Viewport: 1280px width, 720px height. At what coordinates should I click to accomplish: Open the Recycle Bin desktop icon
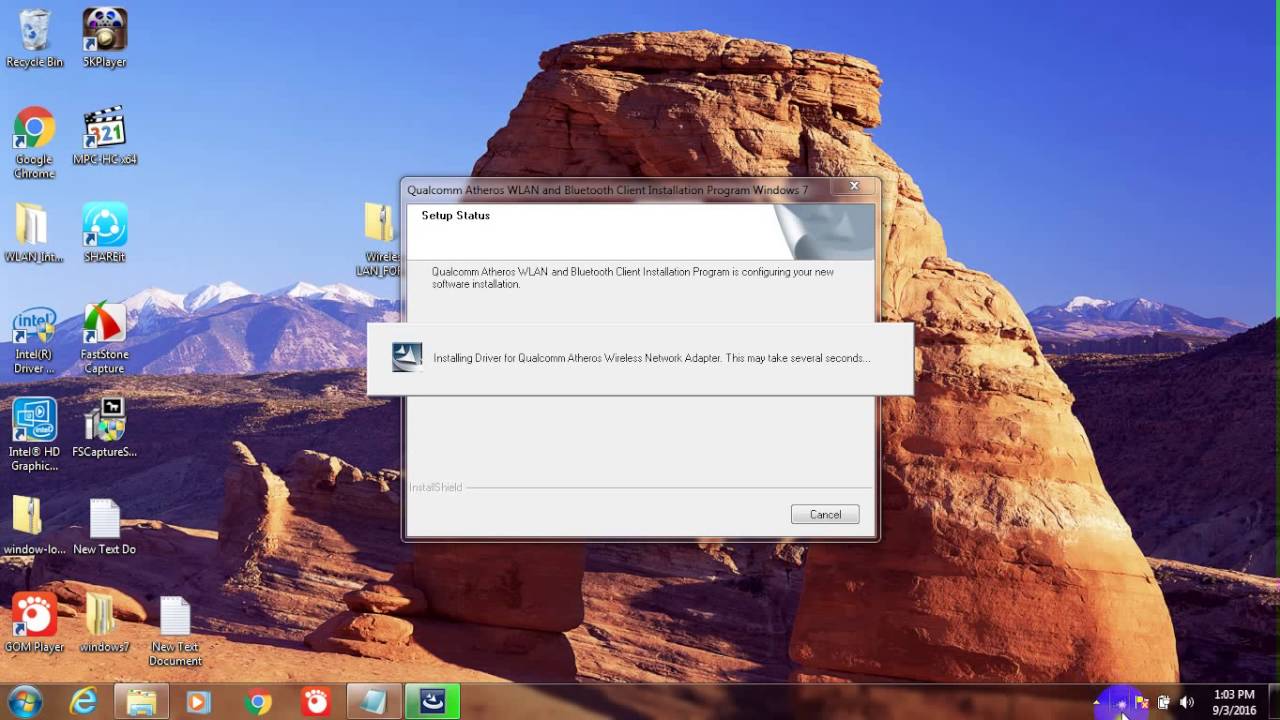coord(34,38)
